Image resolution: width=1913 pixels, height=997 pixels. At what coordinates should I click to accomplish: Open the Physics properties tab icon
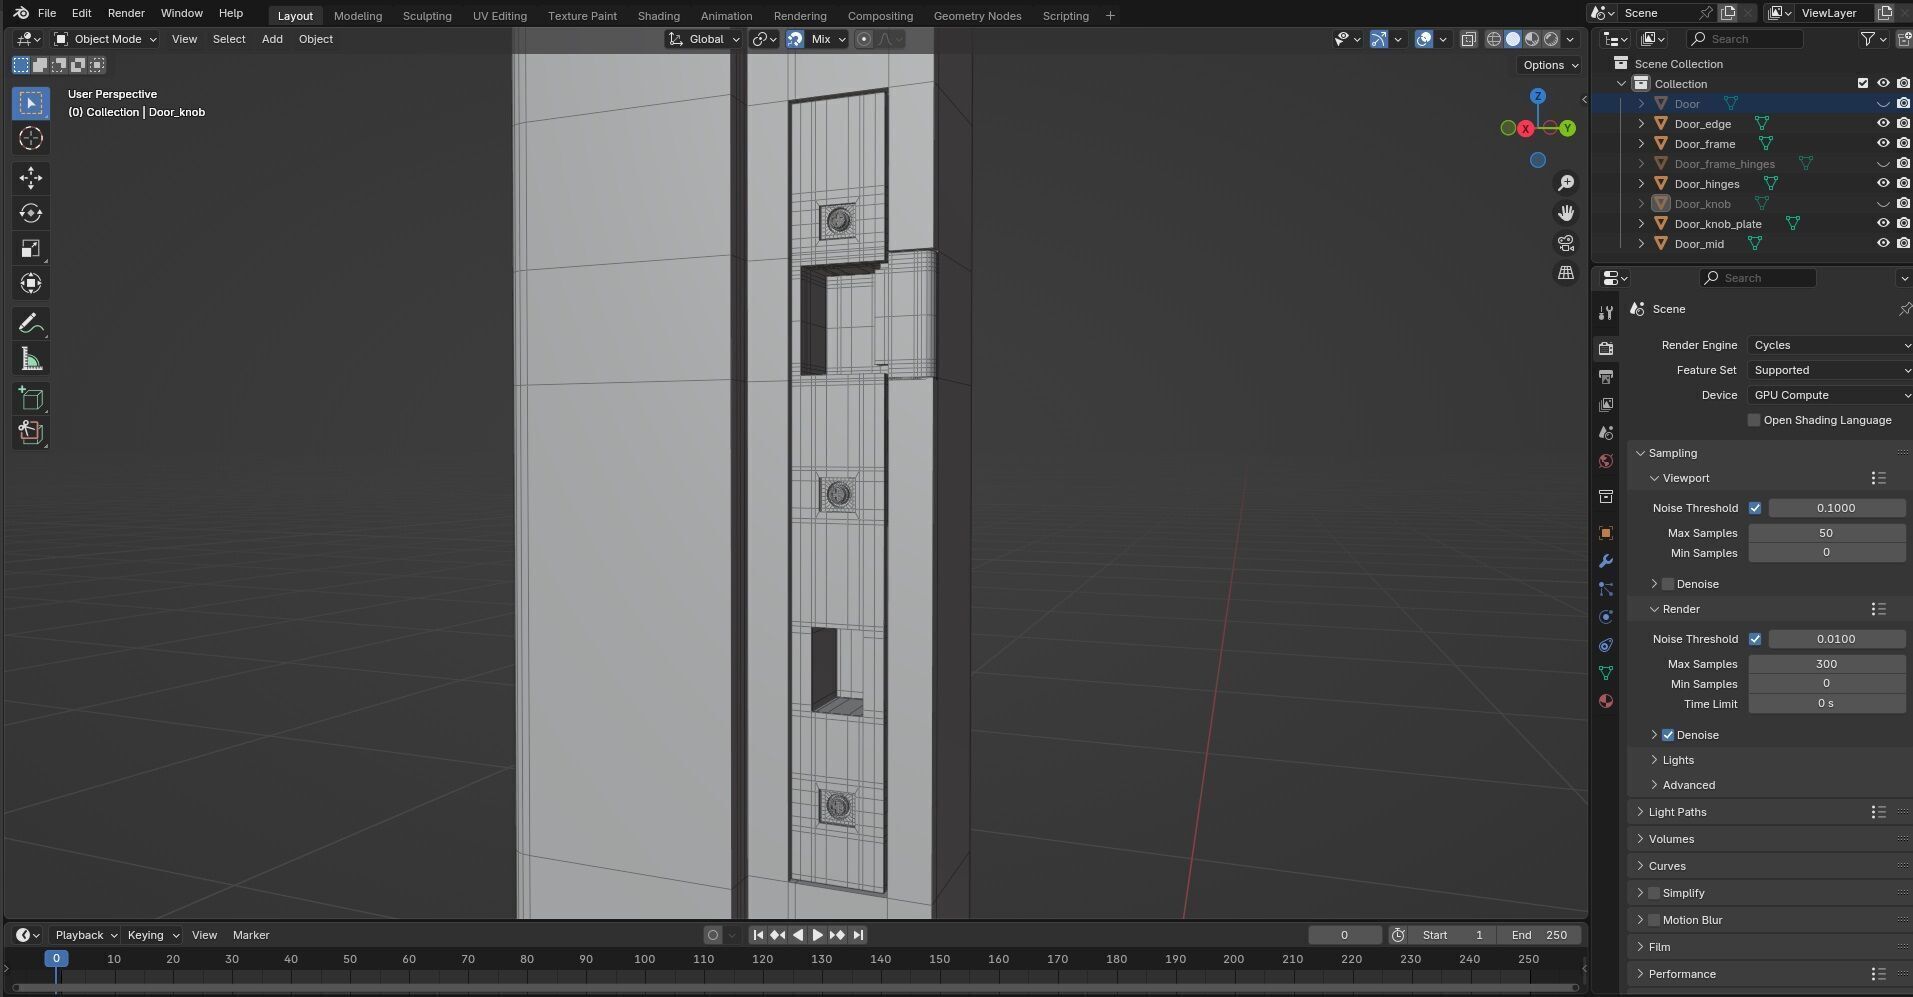1606,617
